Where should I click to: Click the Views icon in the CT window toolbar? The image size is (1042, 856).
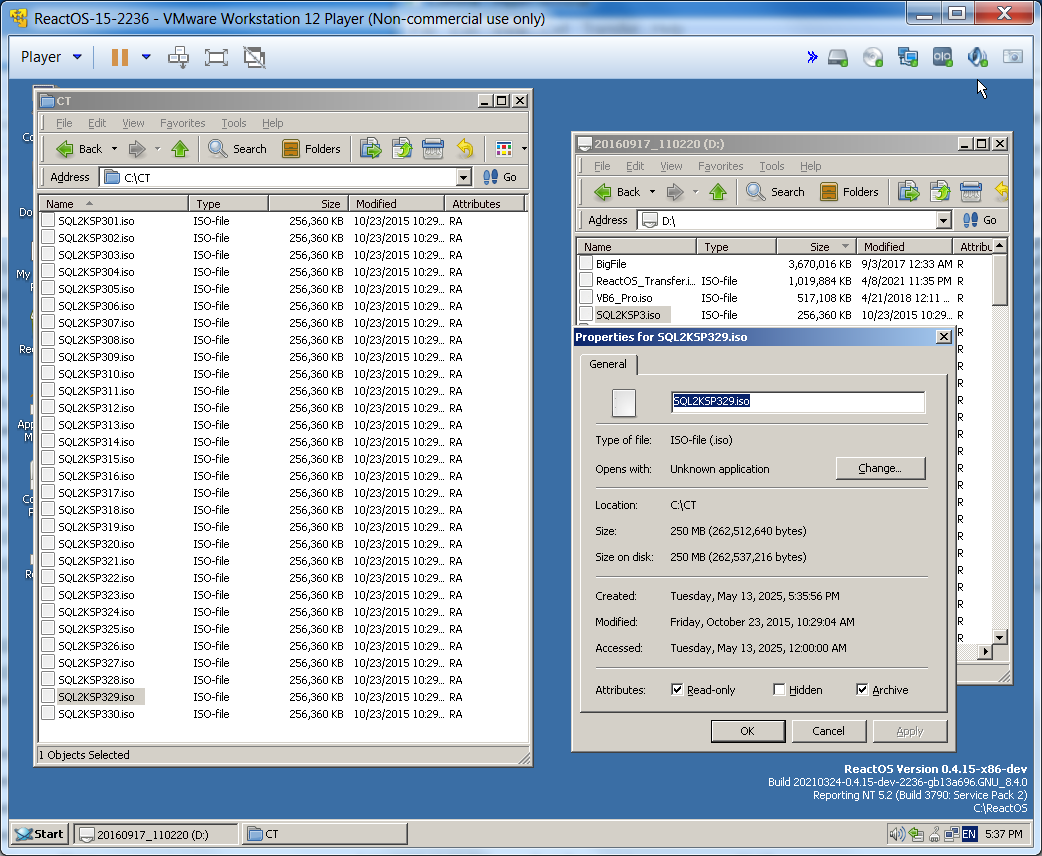pos(504,149)
